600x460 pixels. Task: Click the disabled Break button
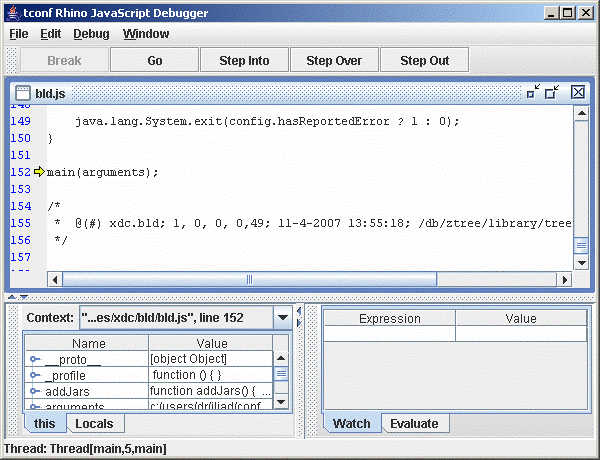pyautogui.click(x=64, y=60)
